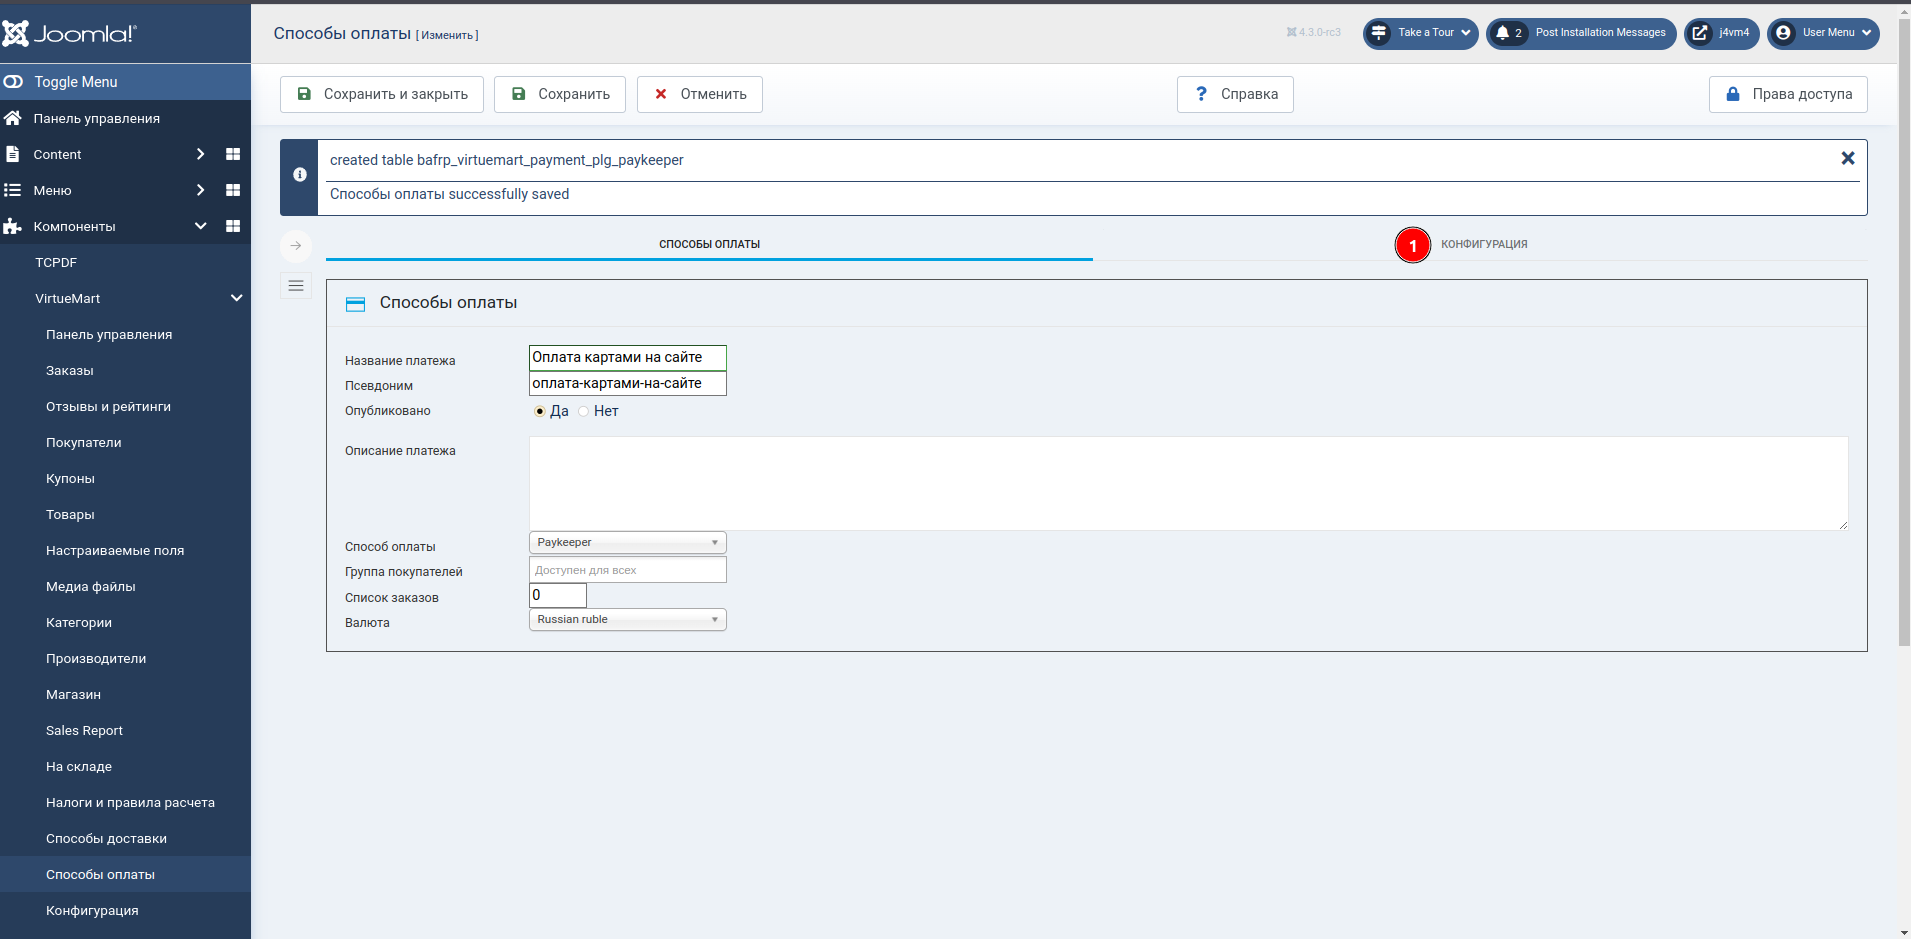Click the Псевдоним input field
Viewport: 1911px width, 939px height.
pos(627,384)
